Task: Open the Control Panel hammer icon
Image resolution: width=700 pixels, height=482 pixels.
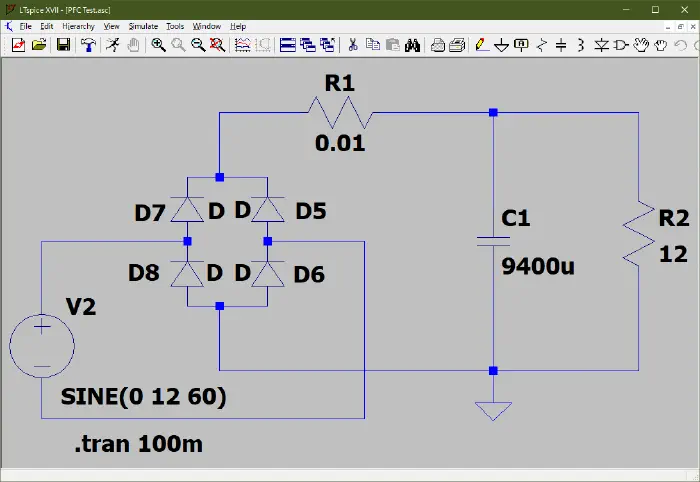Action: point(89,45)
